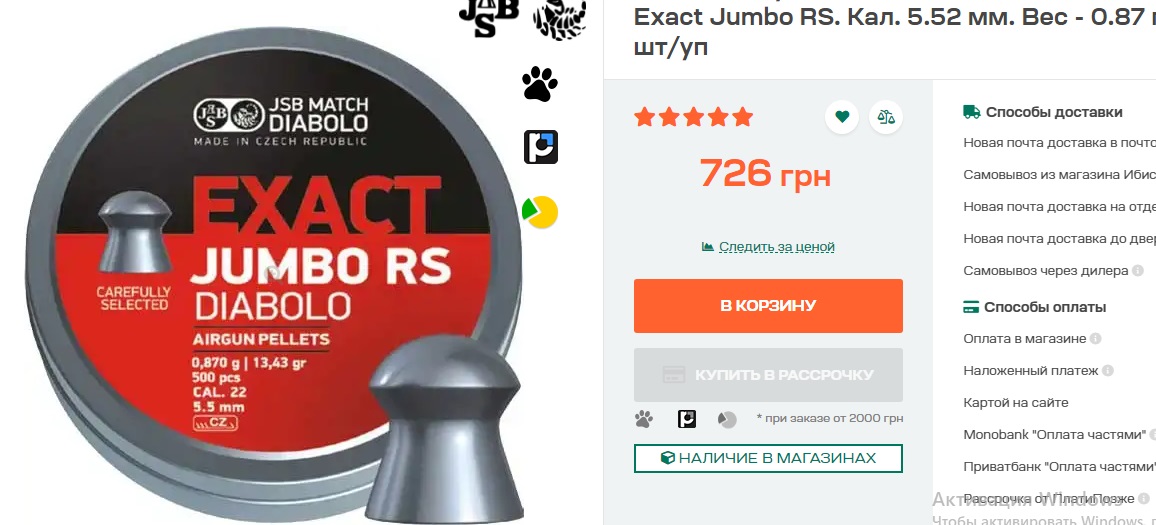Click the scorpion logo at top
Viewport: 1156px width, 525px height.
[x=560, y=18]
